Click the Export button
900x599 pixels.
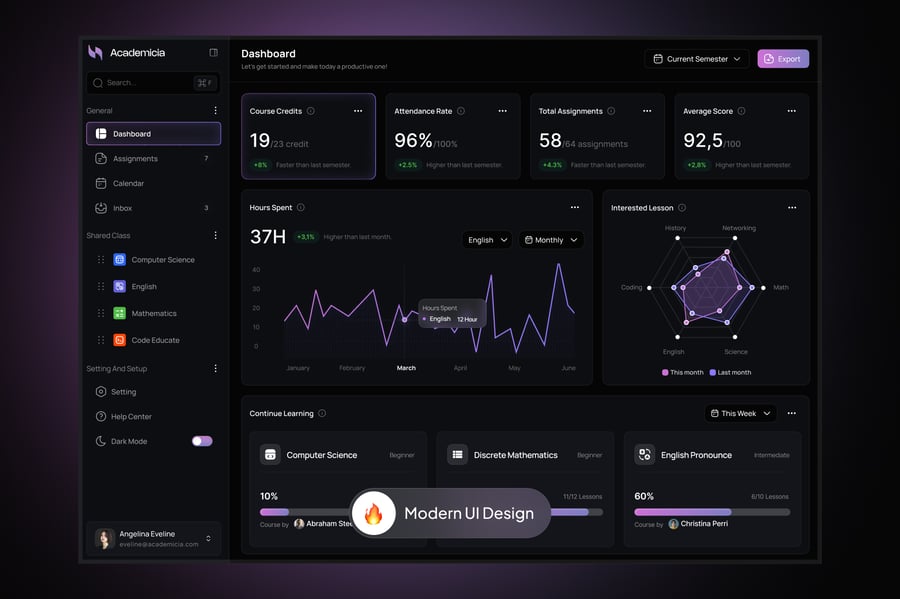782,59
